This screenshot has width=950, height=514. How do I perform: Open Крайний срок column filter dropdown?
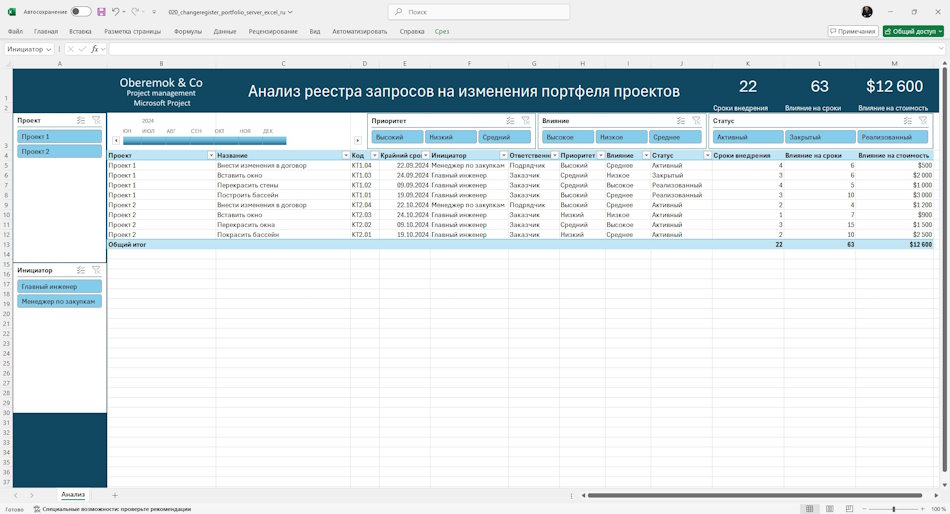[x=425, y=156]
